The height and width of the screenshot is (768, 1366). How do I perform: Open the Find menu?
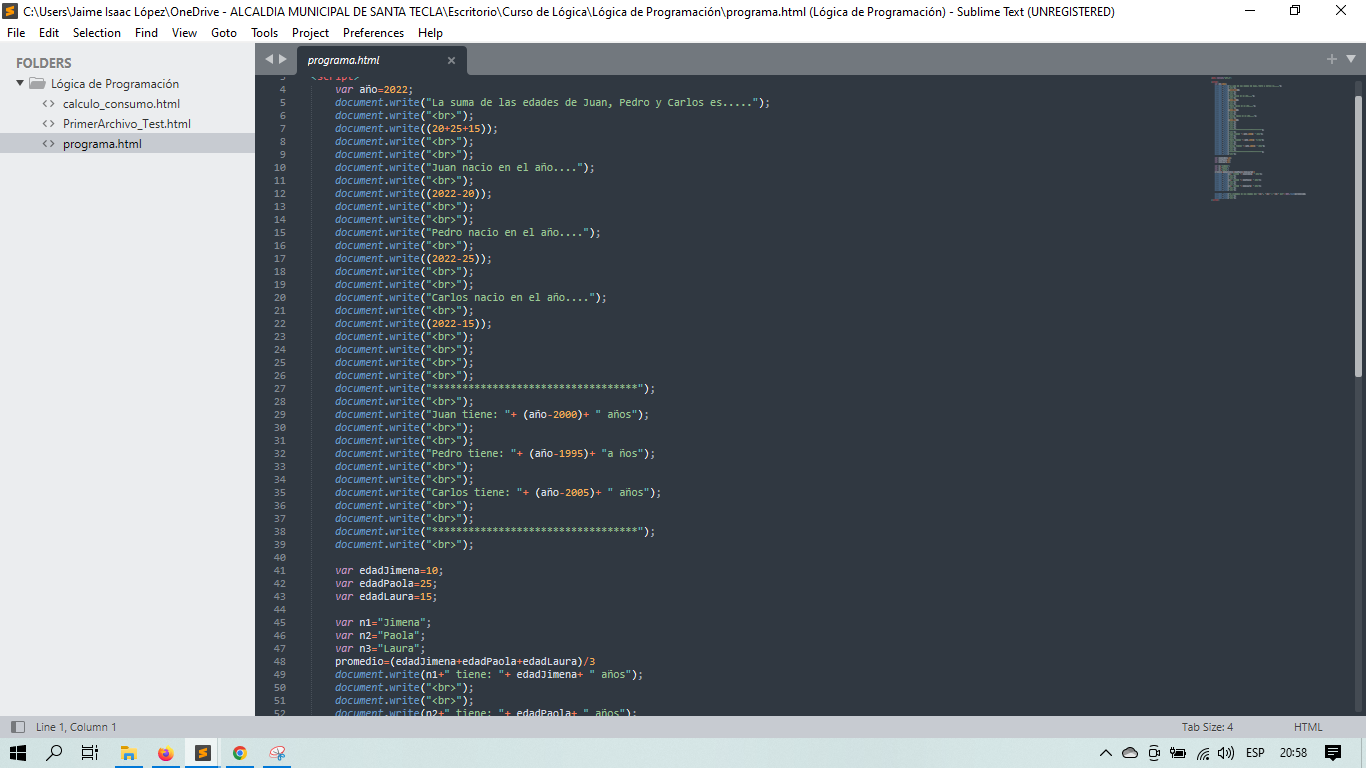tap(146, 33)
